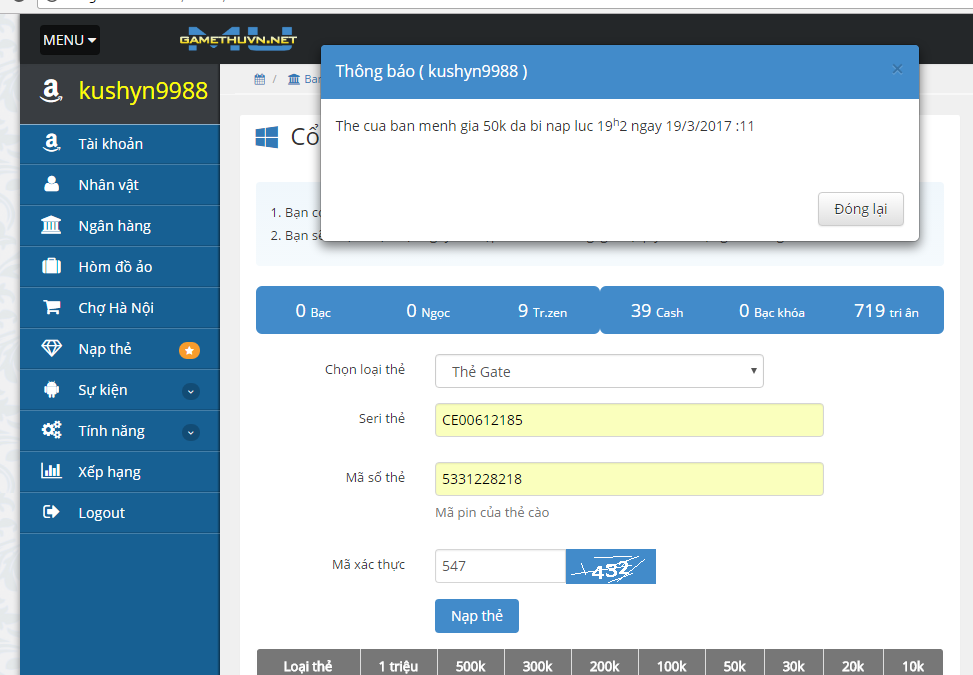The height and width of the screenshot is (675, 973).
Task: Open Ngân hàng menu item
Action: coord(120,226)
